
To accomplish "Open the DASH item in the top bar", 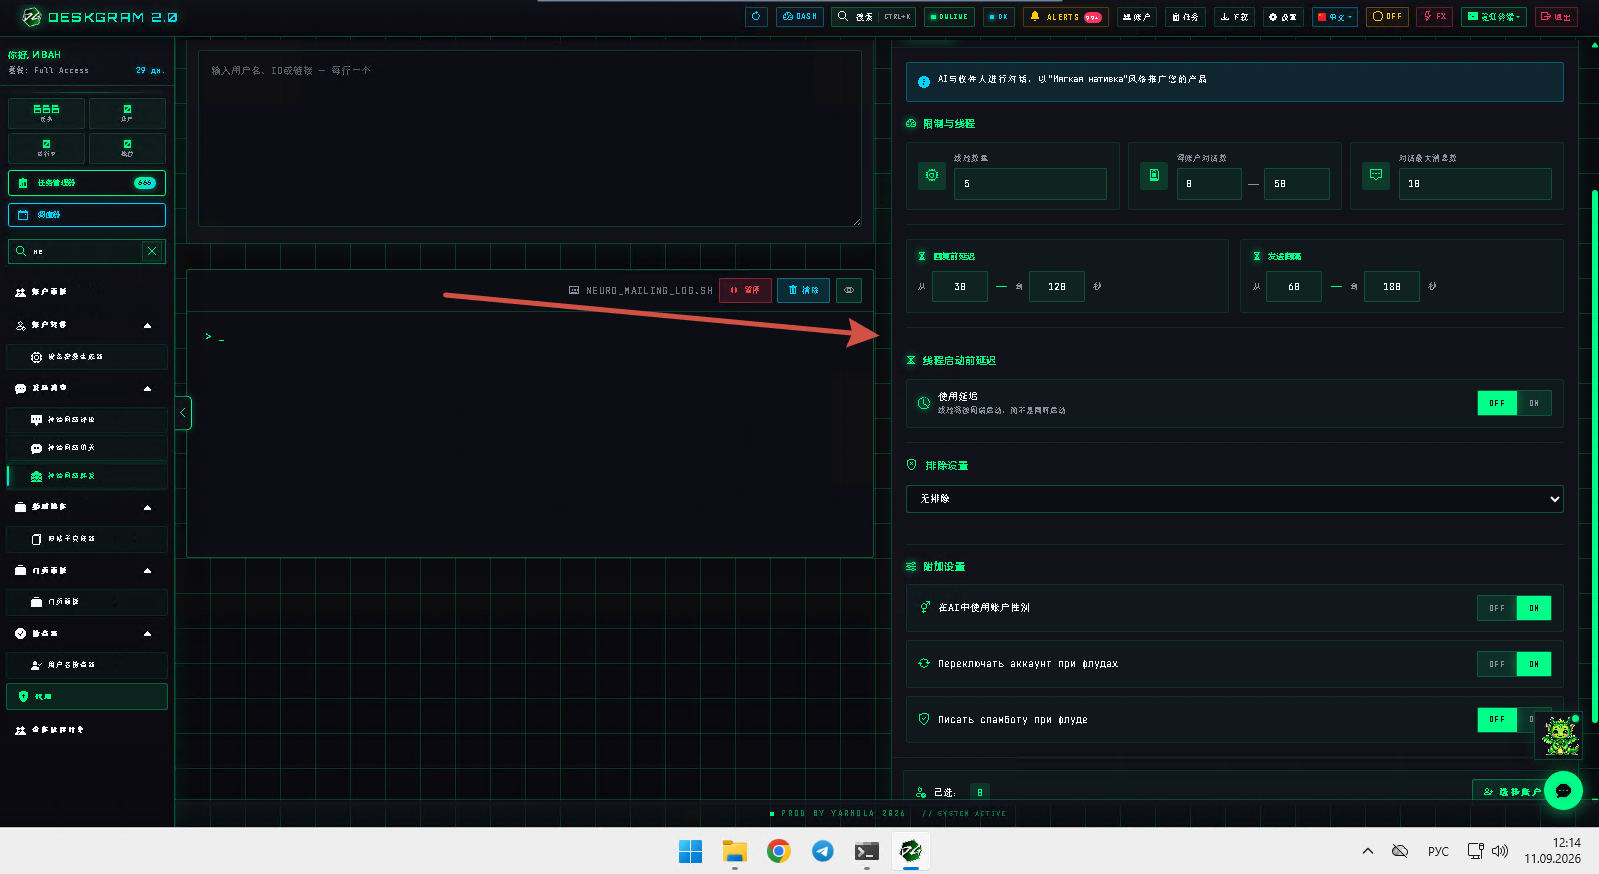I will click(x=800, y=16).
